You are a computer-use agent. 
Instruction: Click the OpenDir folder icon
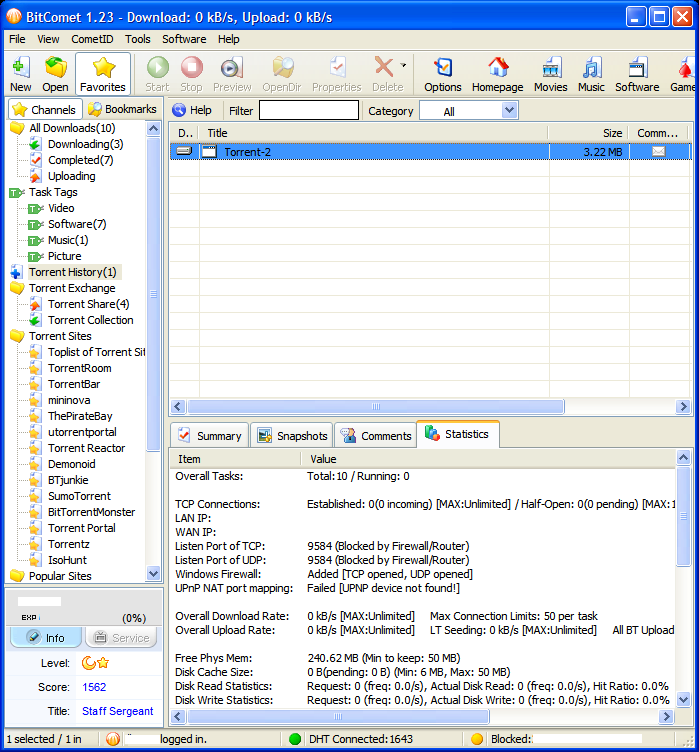click(282, 74)
